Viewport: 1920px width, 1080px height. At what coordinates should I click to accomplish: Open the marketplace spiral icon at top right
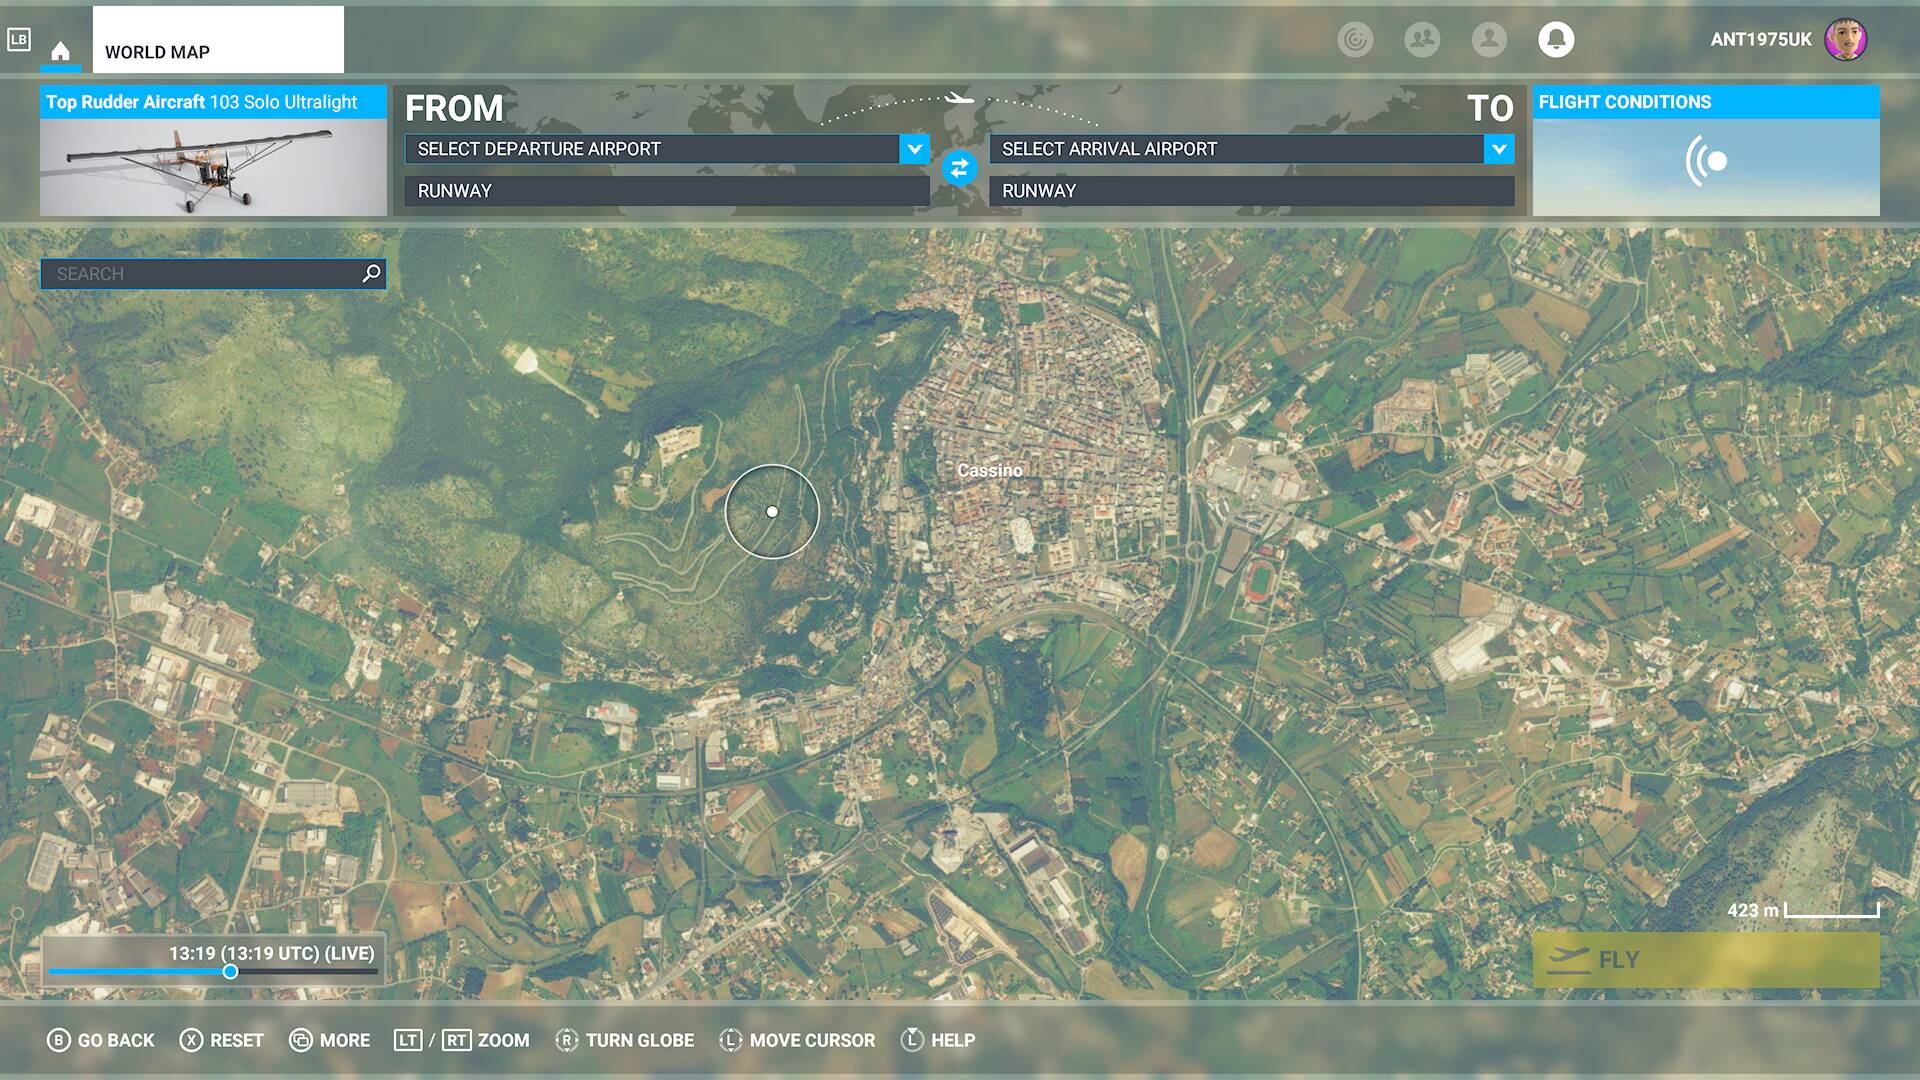coord(1356,41)
